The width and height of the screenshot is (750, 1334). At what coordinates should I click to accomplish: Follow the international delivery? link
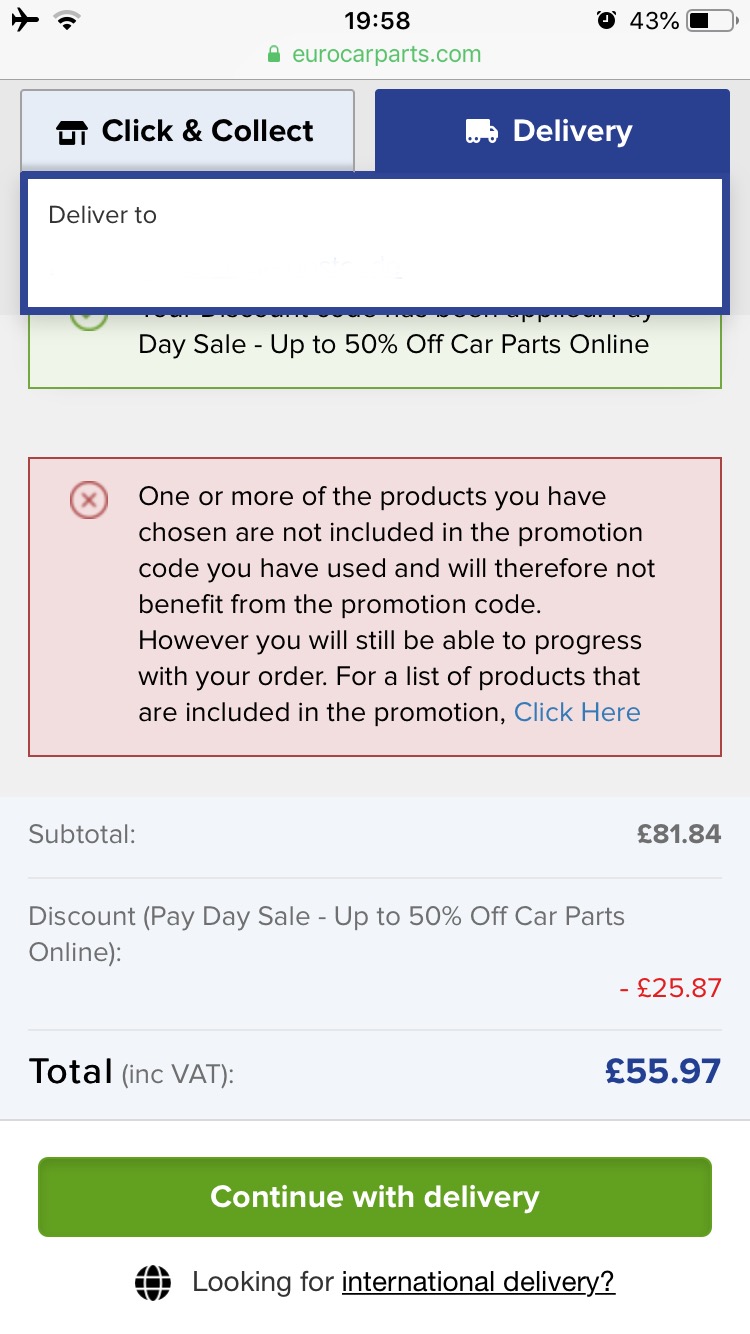coord(478,1282)
